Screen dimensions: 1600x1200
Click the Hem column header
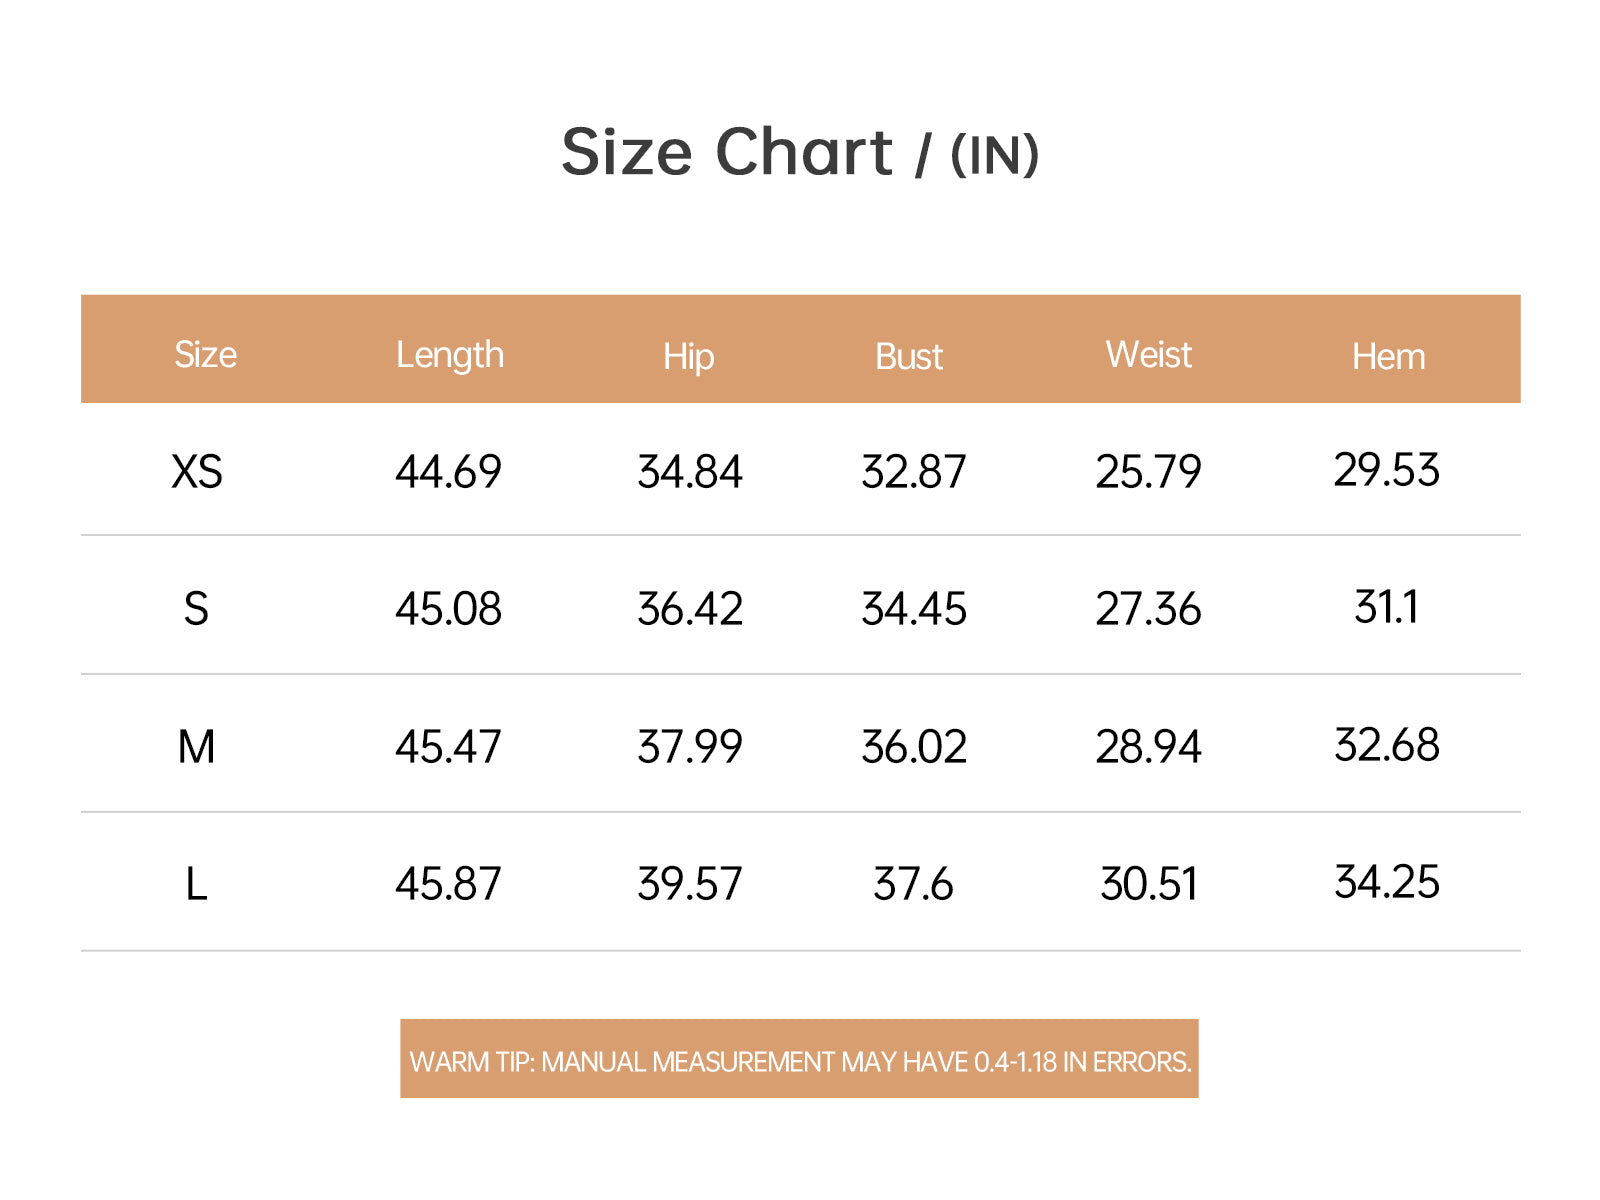click(x=1389, y=356)
